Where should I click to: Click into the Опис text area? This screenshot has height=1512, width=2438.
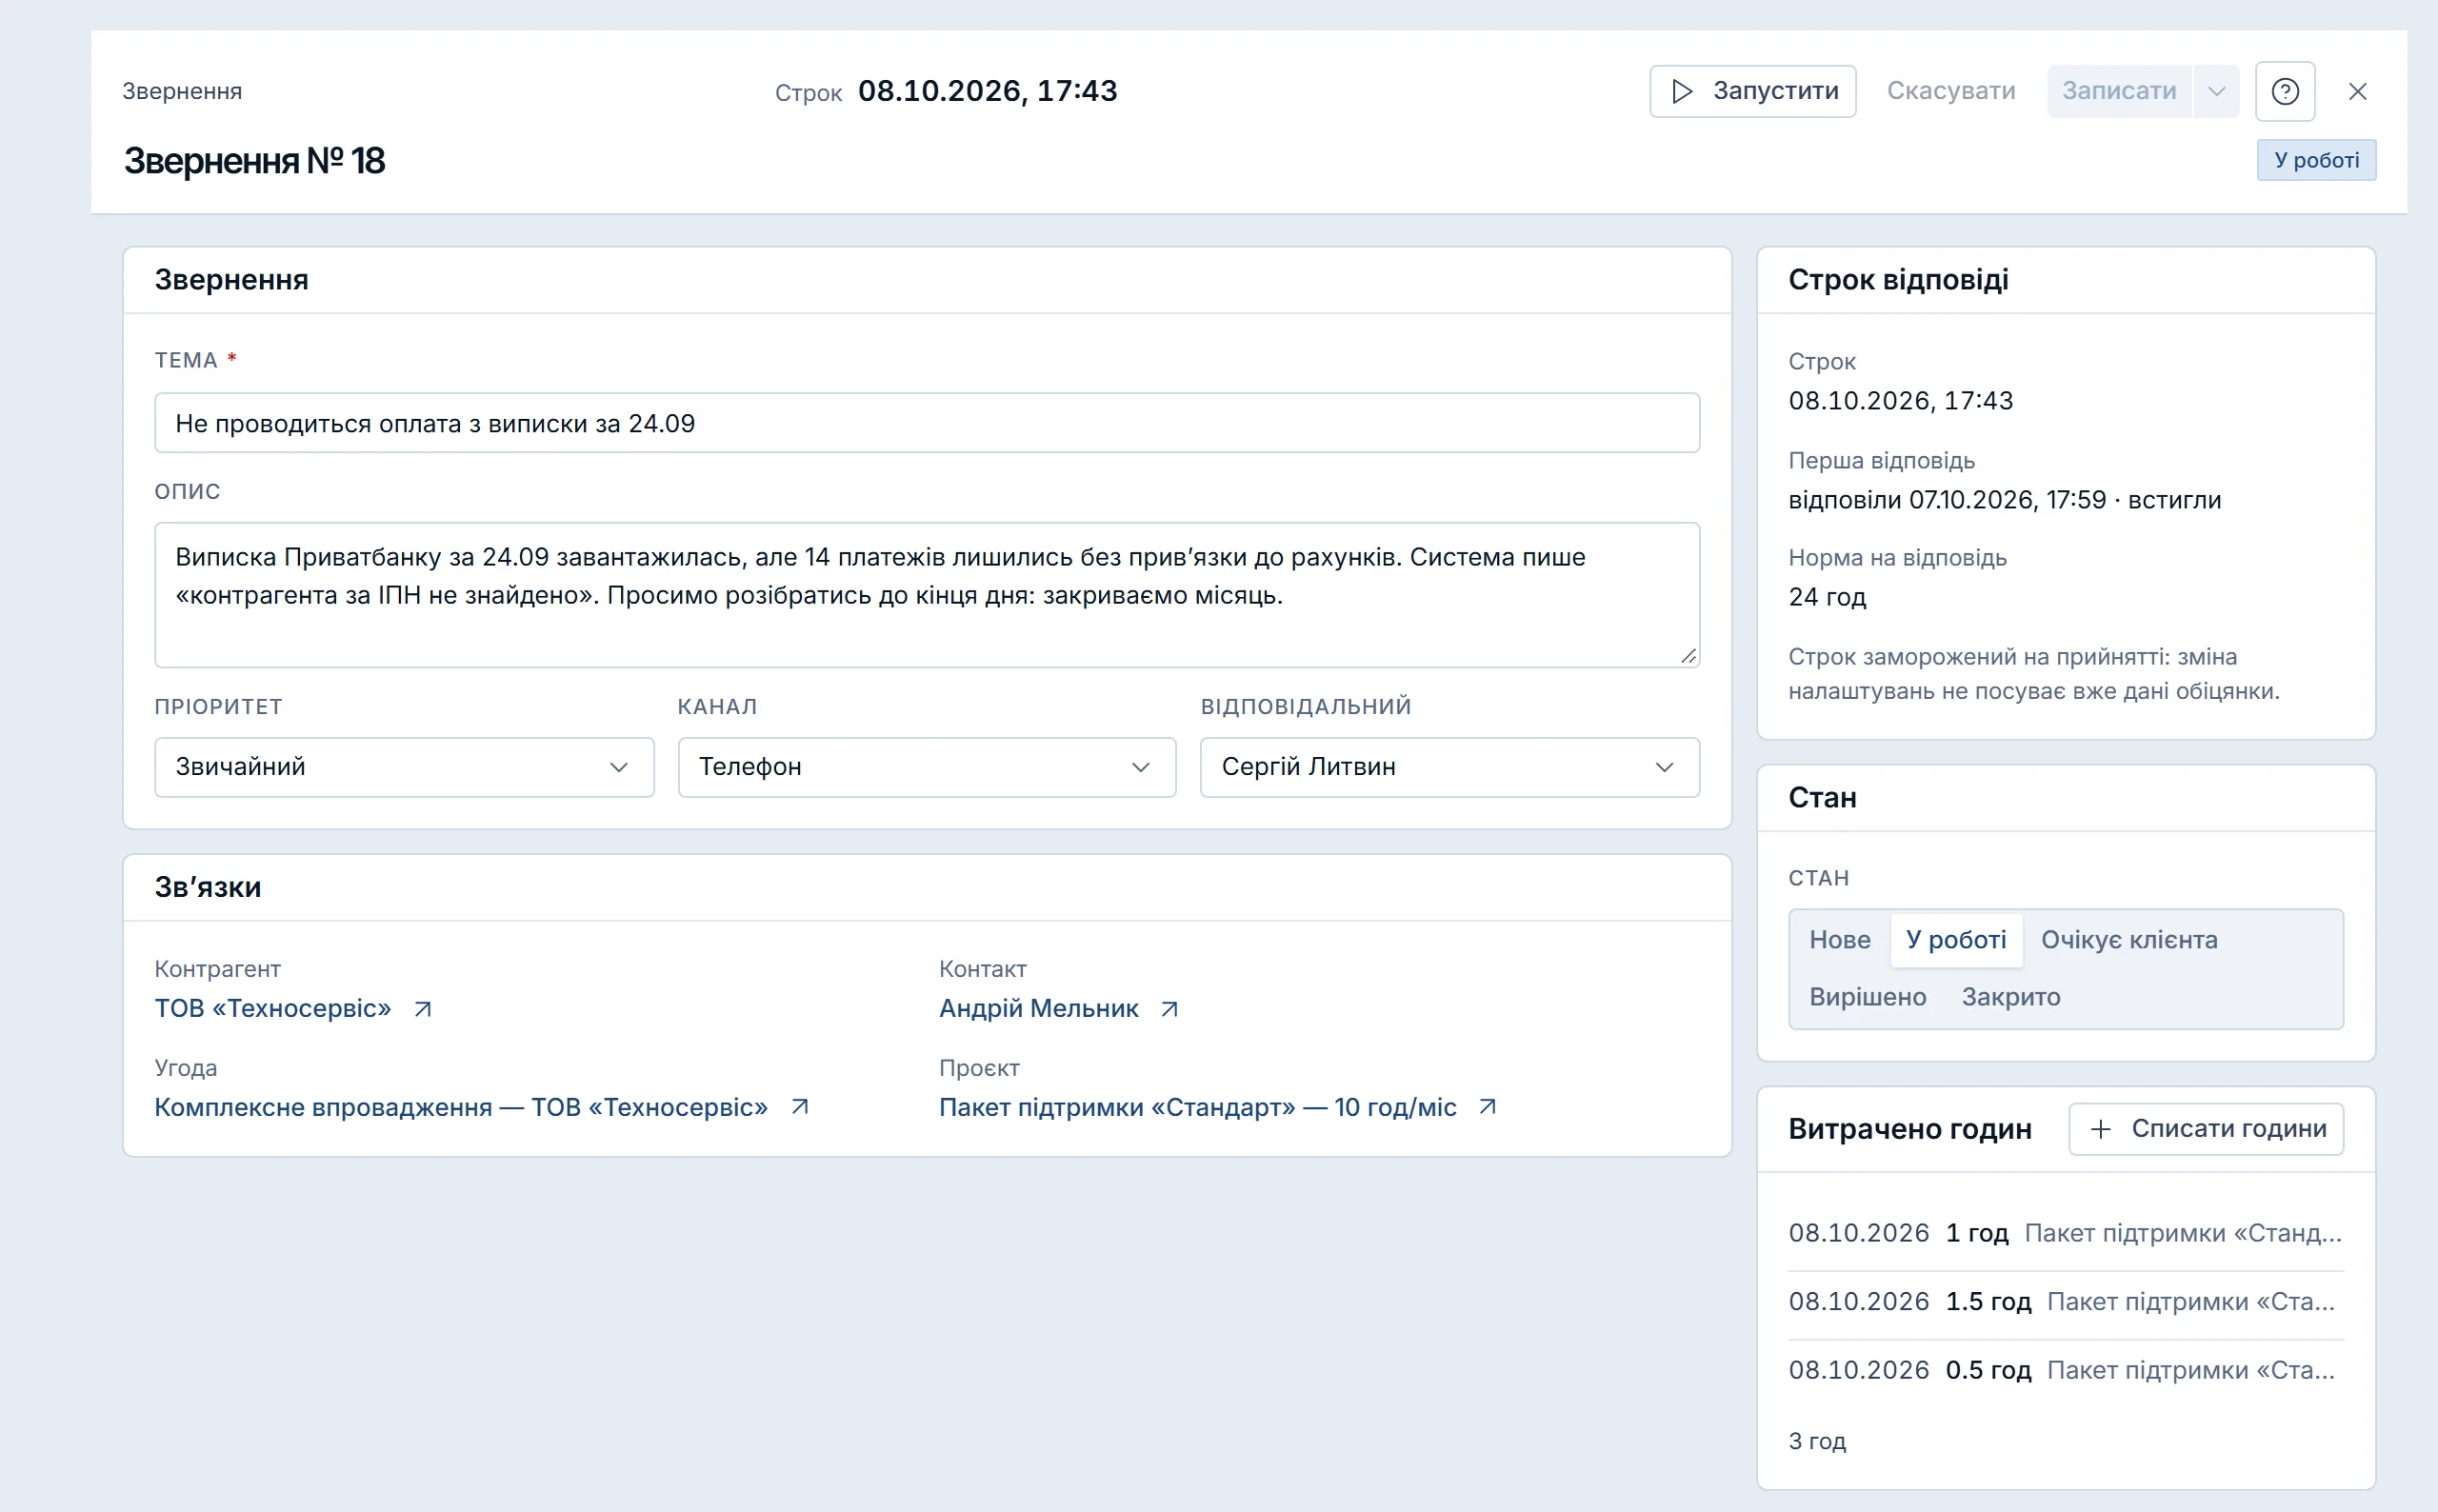(x=926, y=595)
